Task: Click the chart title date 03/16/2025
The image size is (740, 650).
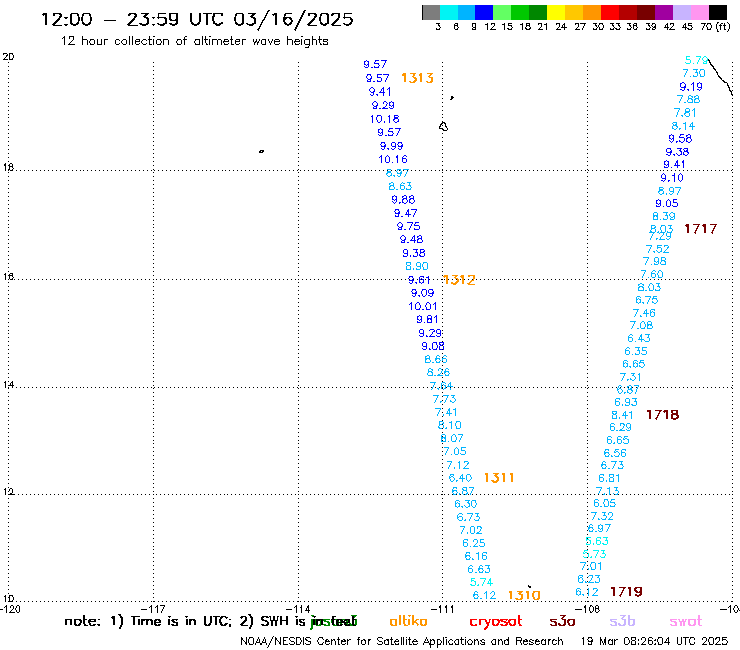Action: (x=293, y=20)
